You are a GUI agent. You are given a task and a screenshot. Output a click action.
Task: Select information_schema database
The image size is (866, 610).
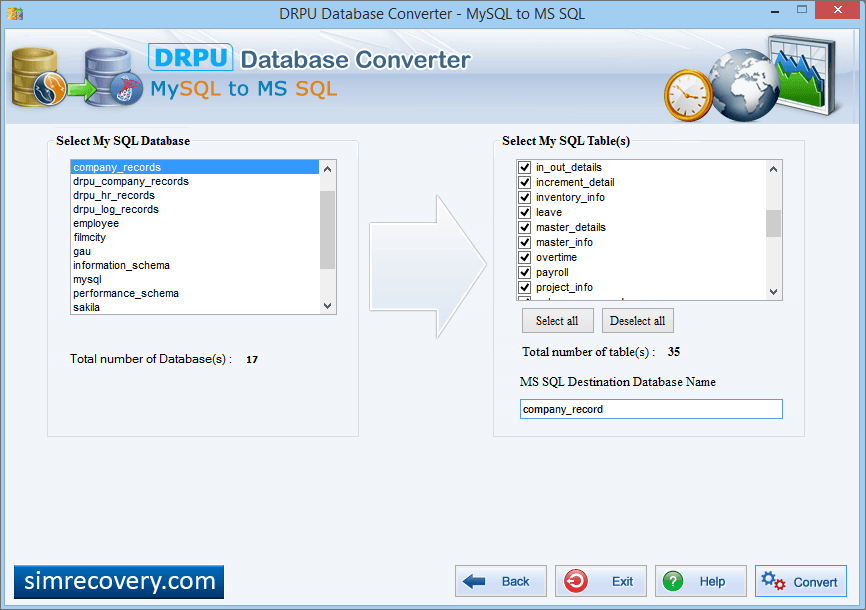[x=196, y=265]
